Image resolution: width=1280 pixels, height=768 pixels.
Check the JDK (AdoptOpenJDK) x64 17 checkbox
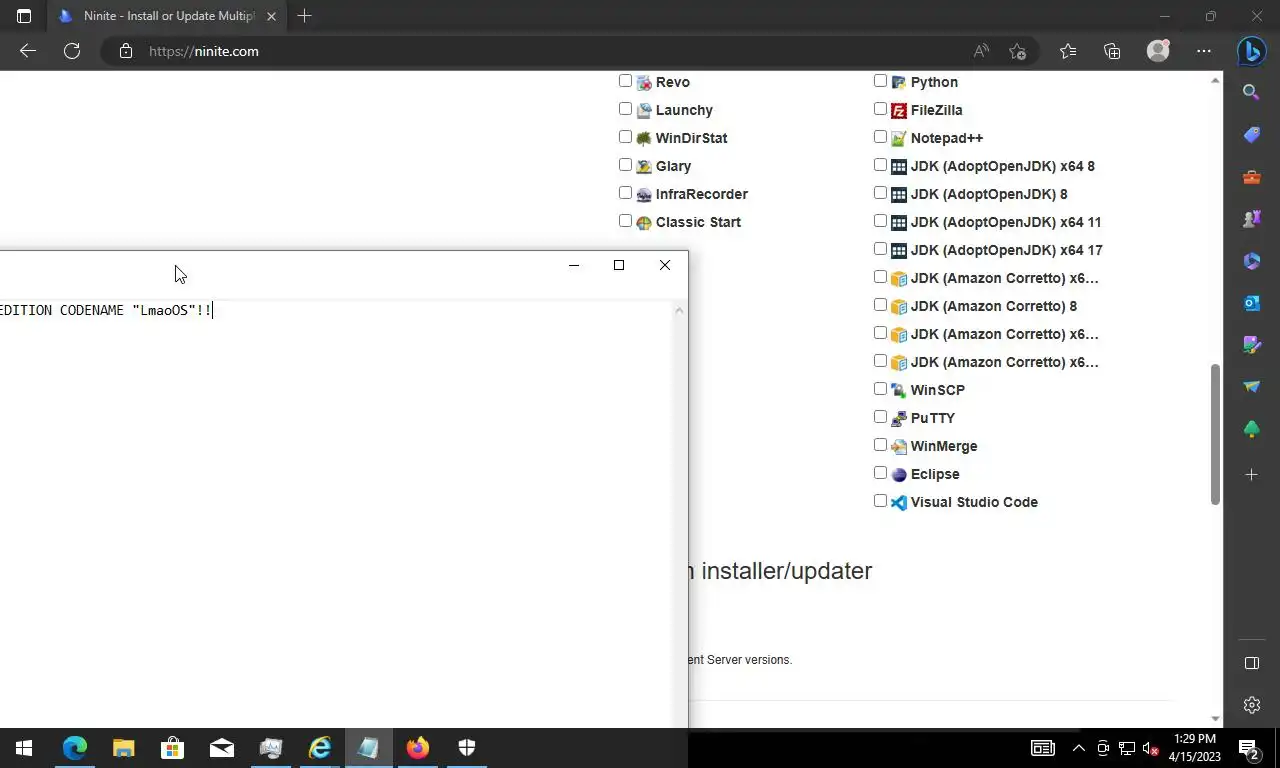[880, 249]
